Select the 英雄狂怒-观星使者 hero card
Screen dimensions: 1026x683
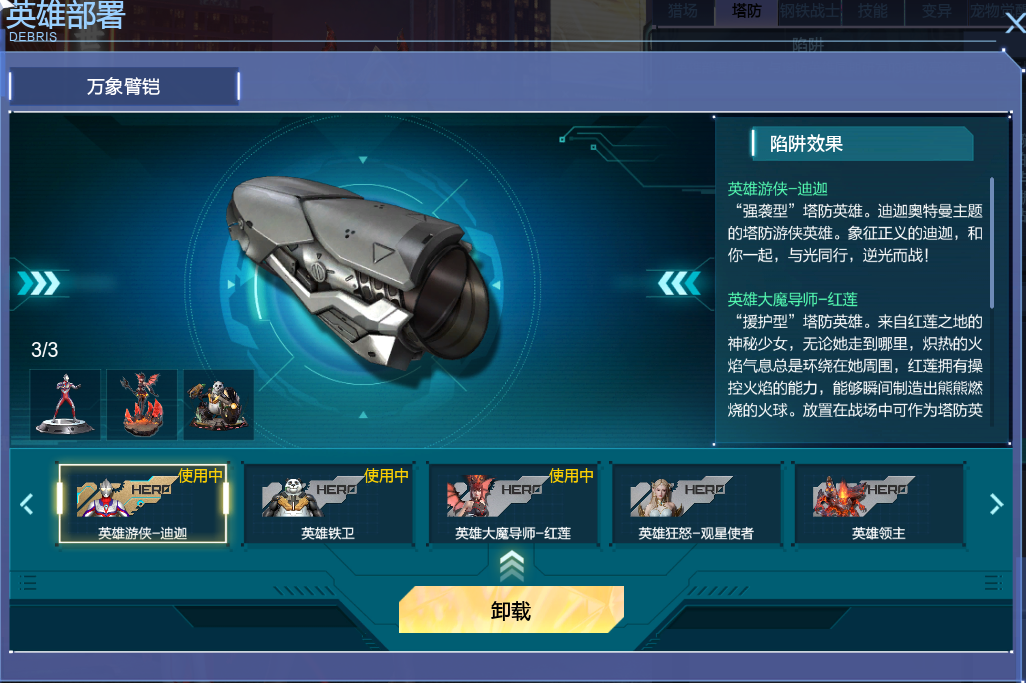696,504
